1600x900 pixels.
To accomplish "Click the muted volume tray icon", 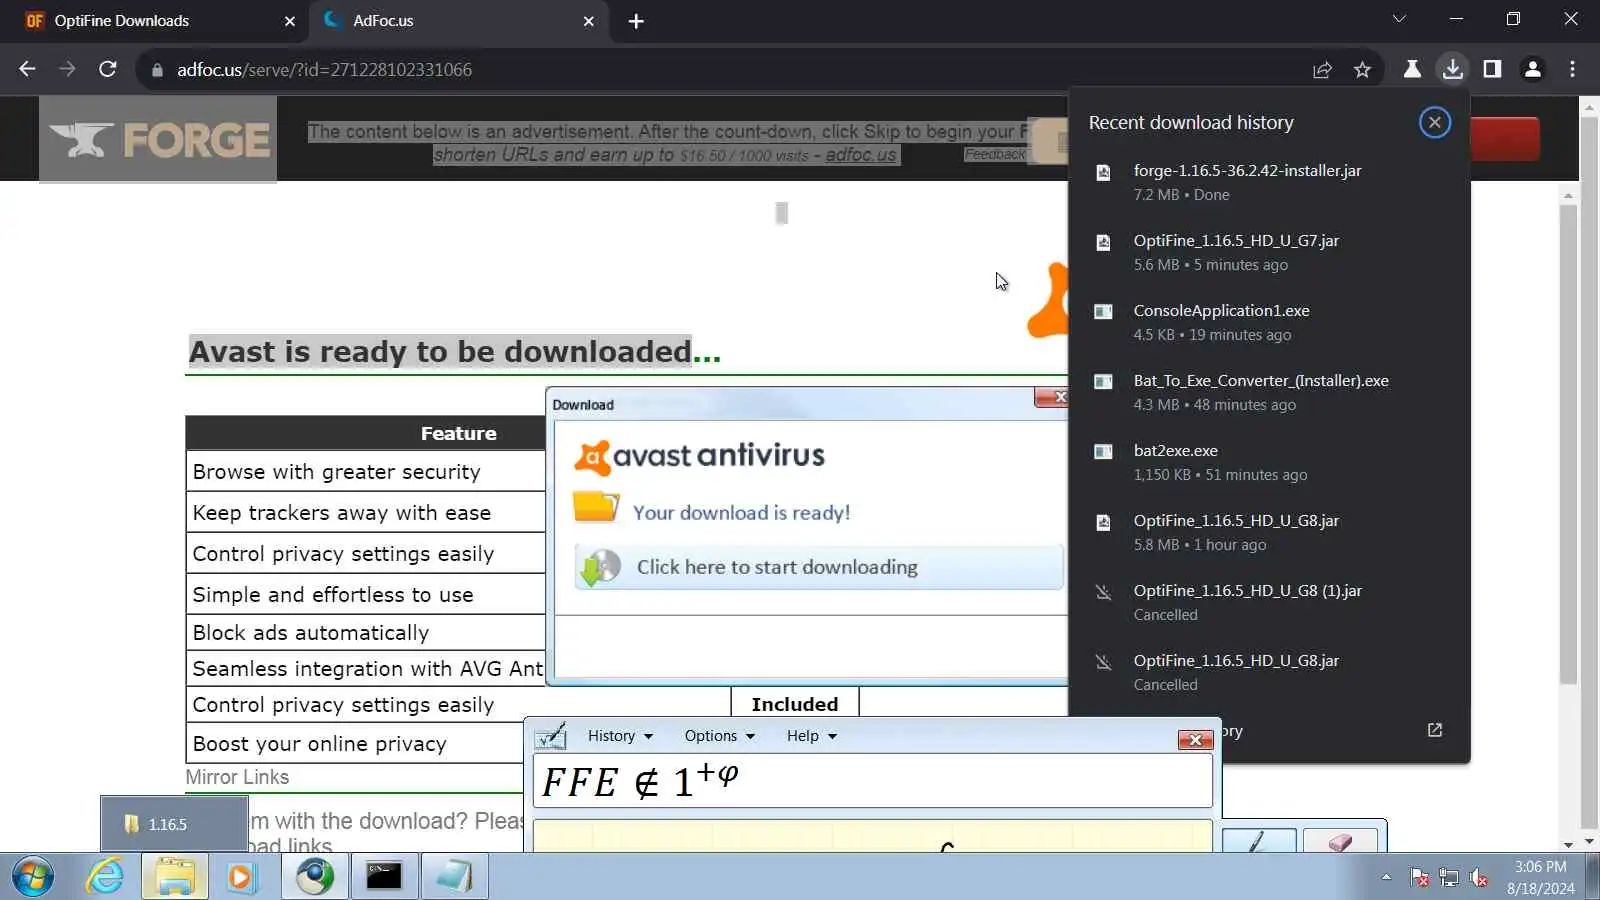I will pyautogui.click(x=1479, y=878).
